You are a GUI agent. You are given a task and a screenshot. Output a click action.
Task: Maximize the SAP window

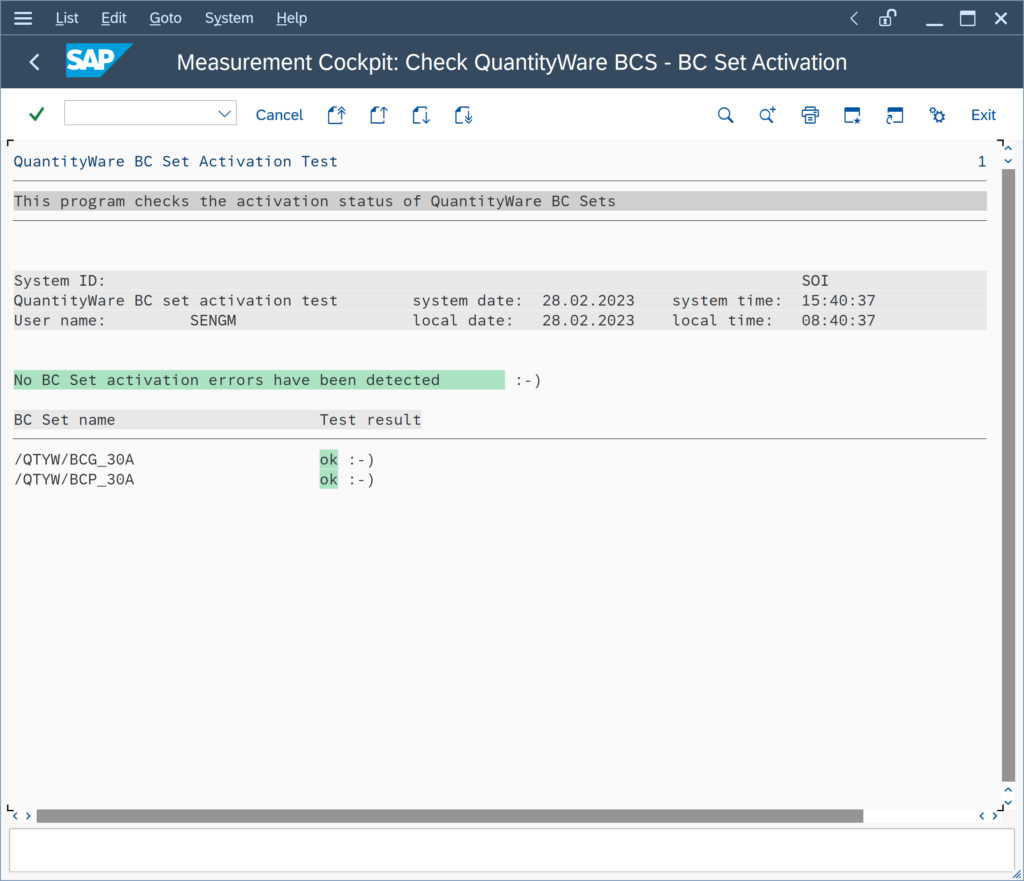click(x=968, y=18)
